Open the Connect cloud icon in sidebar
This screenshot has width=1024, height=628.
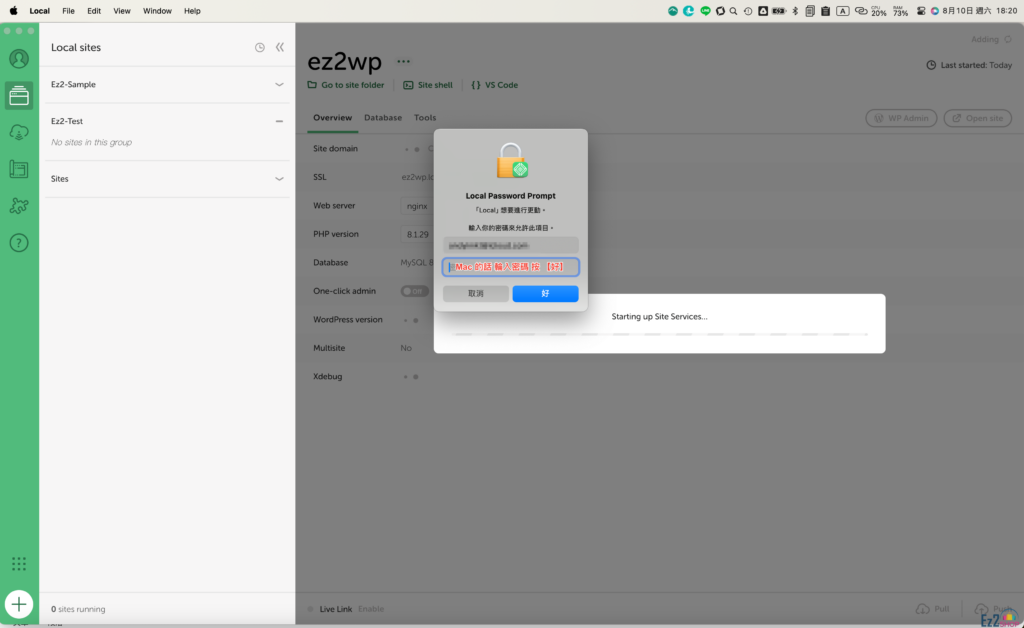click(19, 133)
